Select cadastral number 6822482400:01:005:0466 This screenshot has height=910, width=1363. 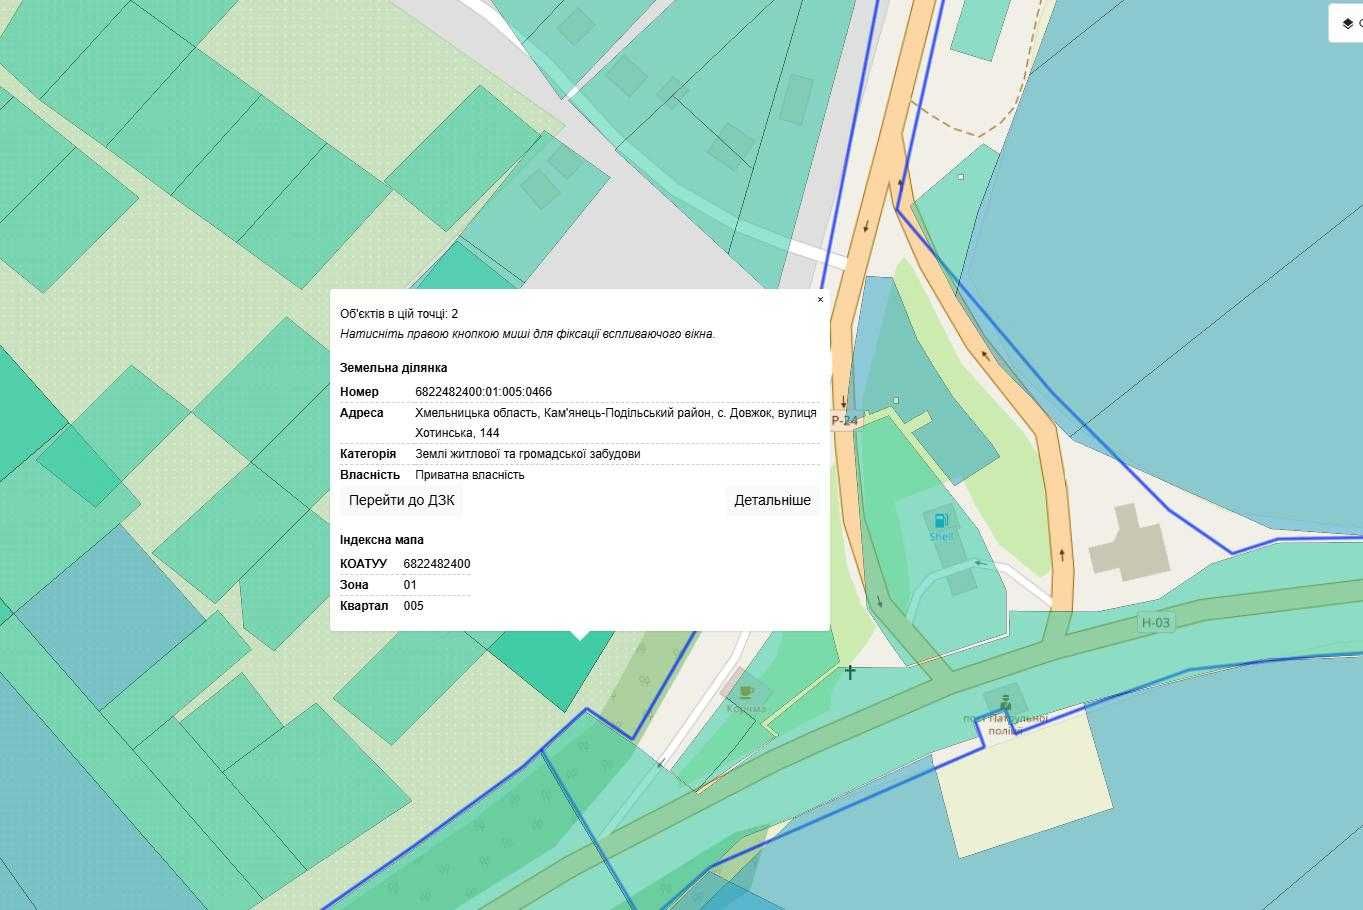[x=483, y=392]
